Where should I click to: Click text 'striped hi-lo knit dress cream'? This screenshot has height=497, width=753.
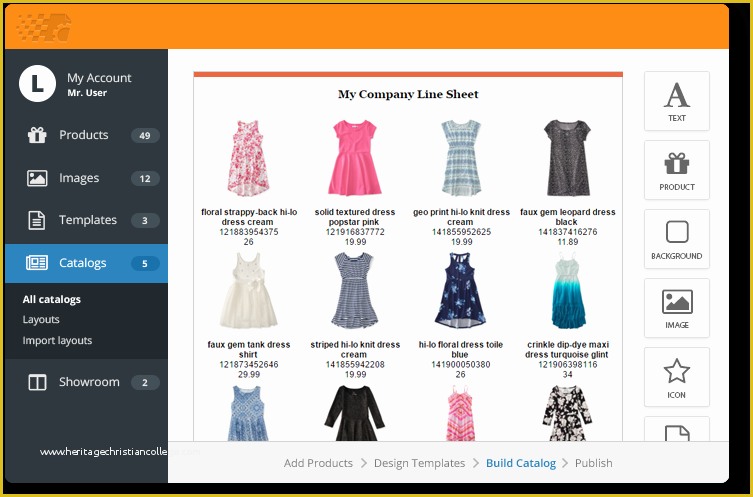(355, 350)
